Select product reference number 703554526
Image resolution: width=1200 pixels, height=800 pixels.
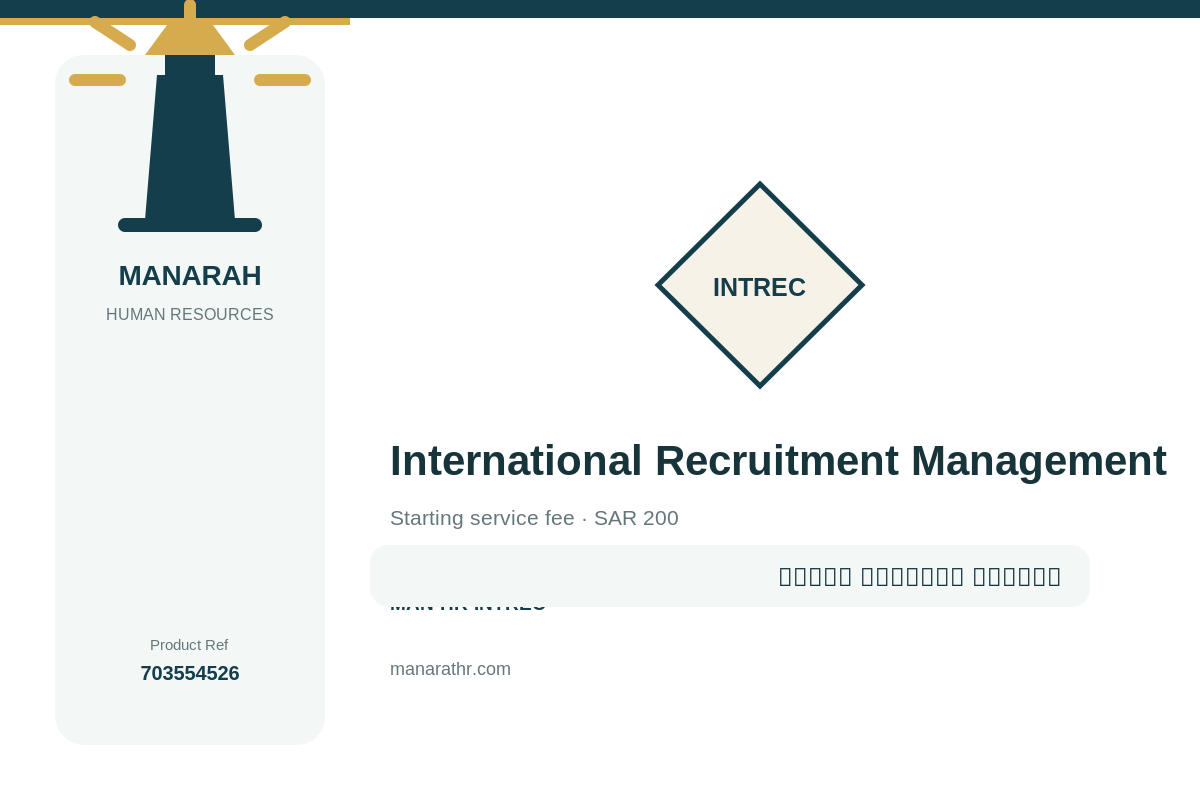tap(190, 673)
